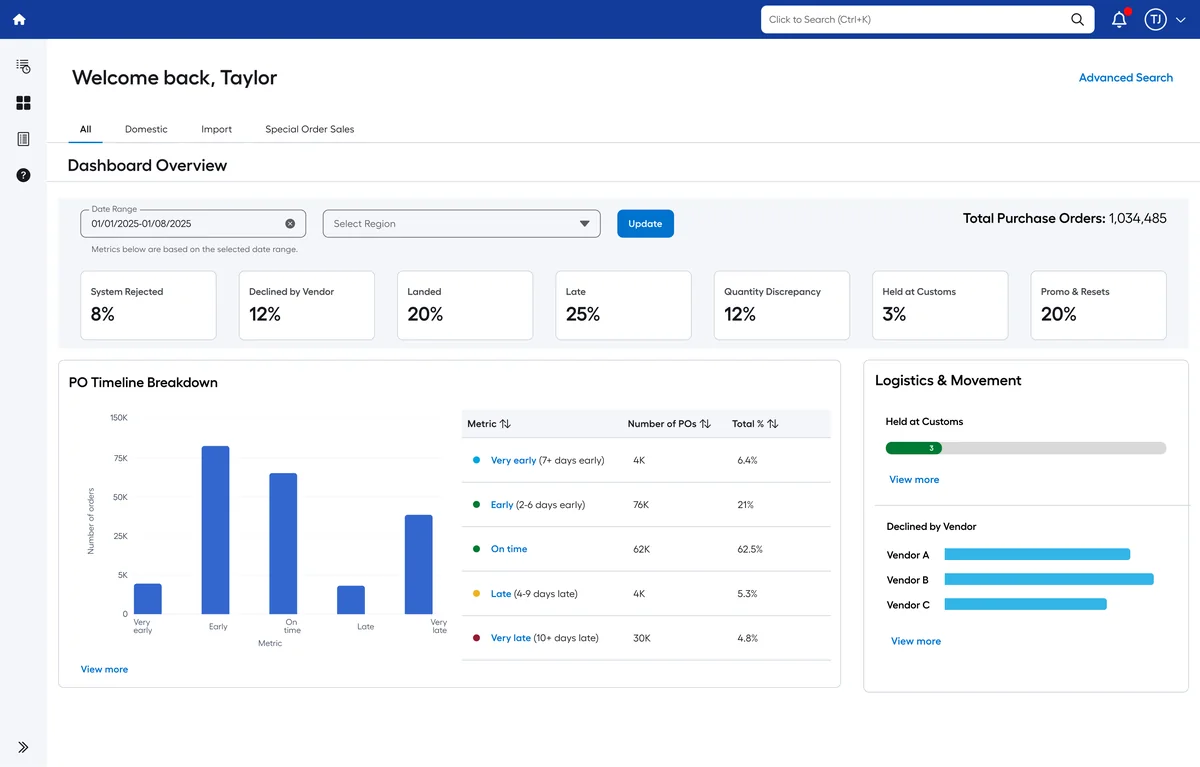Open the Late metric link
The width and height of the screenshot is (1200, 767).
coord(501,594)
